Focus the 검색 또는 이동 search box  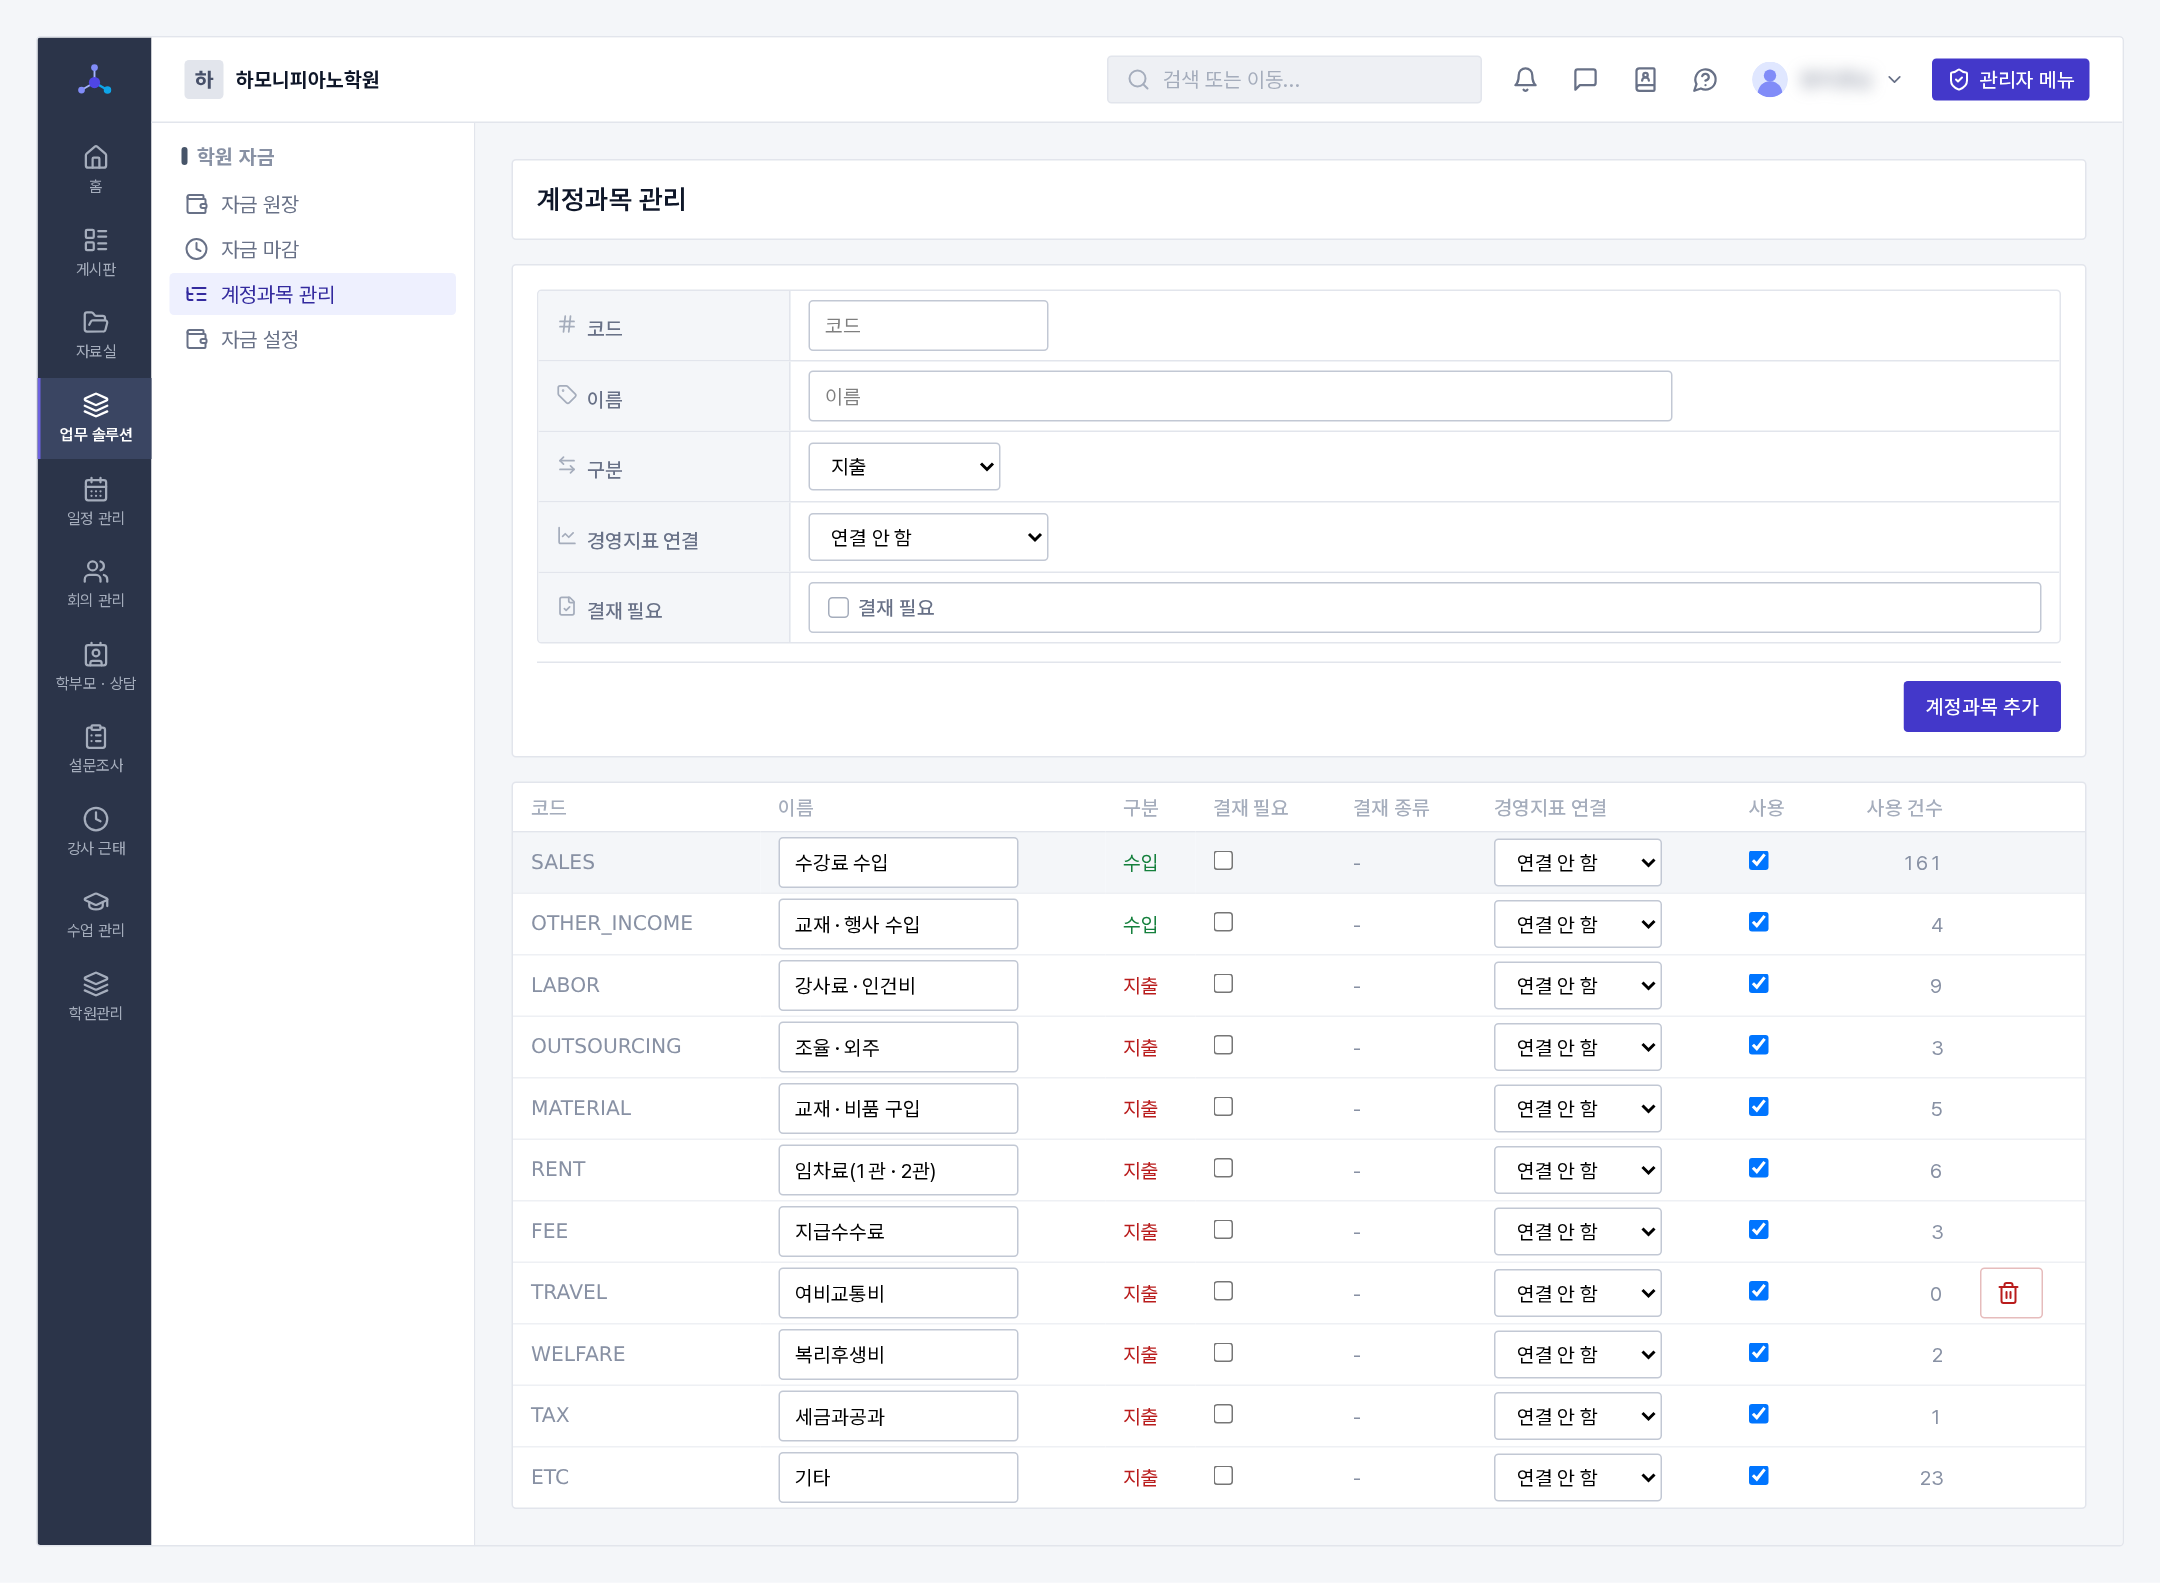tap(1294, 80)
